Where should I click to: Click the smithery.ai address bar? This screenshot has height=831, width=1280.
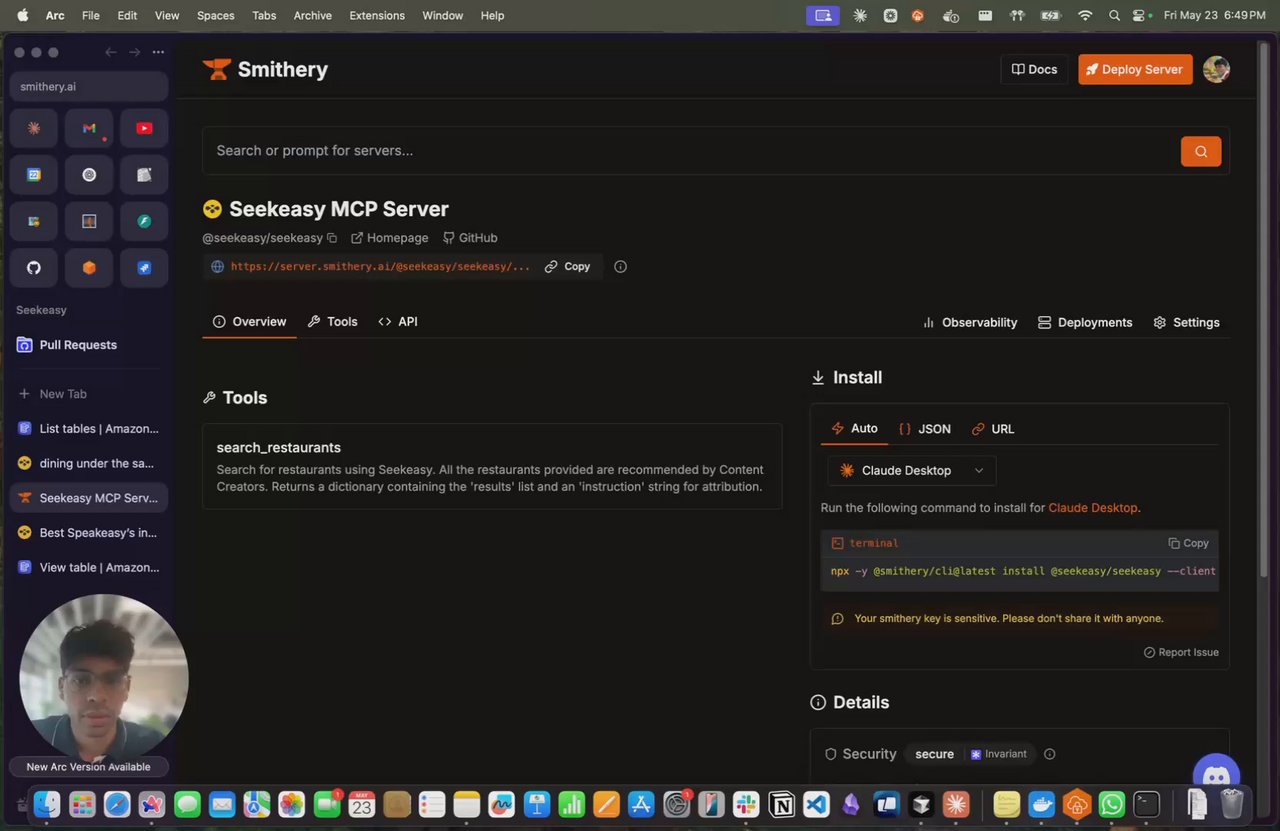89,87
